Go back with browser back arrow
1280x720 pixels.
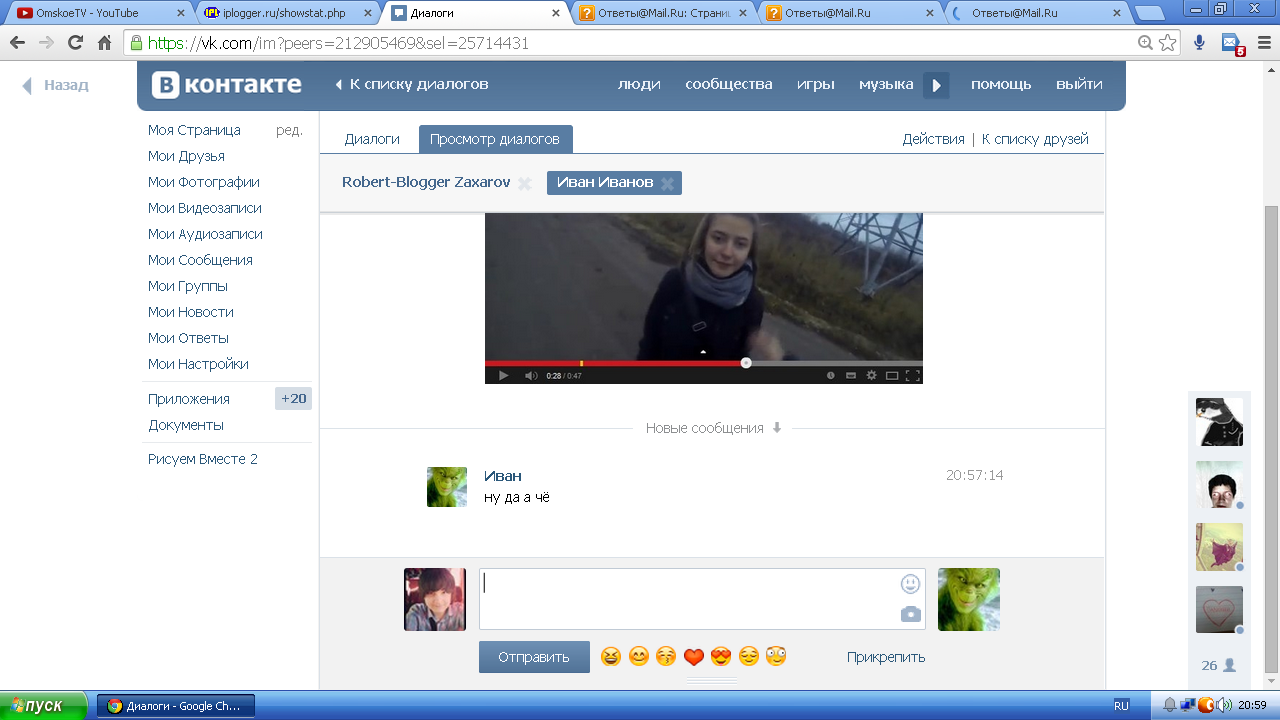pyautogui.click(x=18, y=43)
